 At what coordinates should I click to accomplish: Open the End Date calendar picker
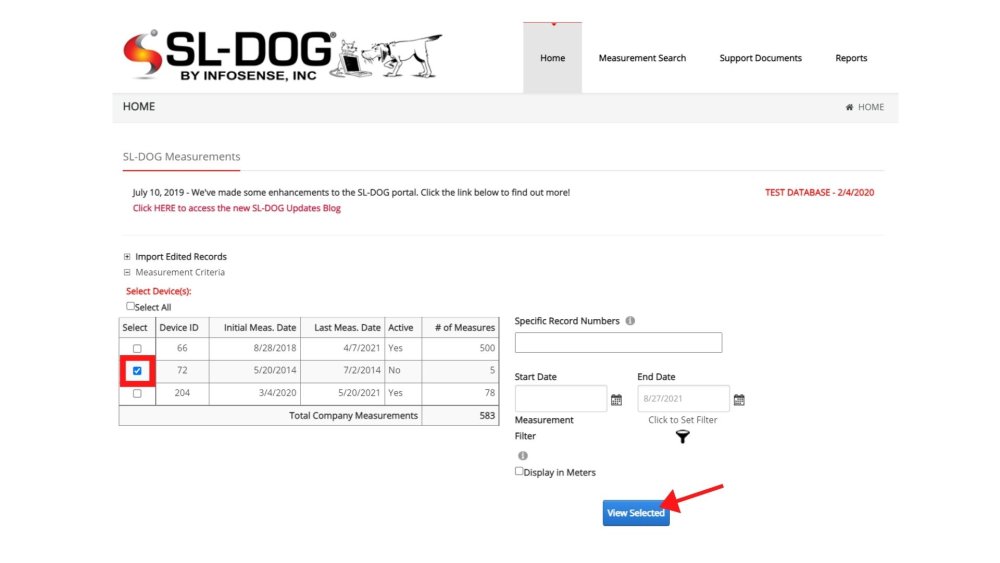pyautogui.click(x=739, y=400)
